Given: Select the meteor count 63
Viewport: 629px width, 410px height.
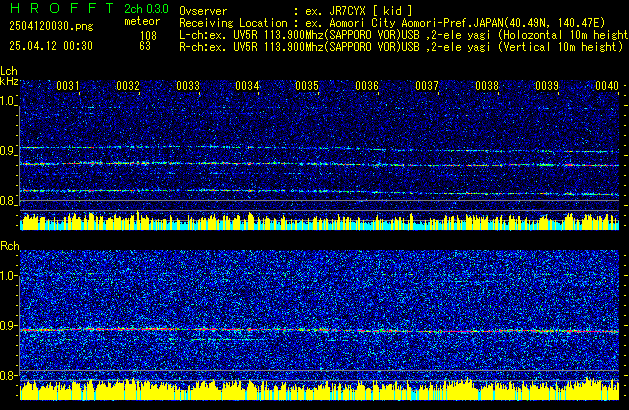Looking at the screenshot, I should (x=145, y=46).
